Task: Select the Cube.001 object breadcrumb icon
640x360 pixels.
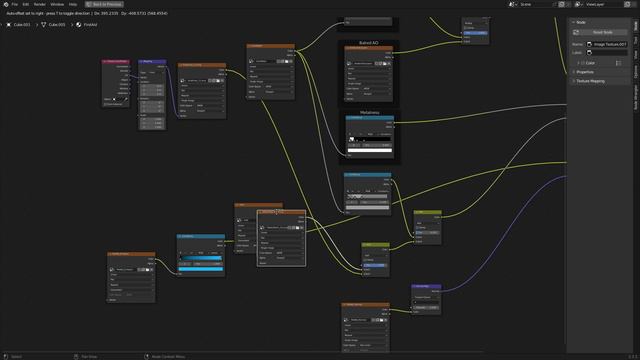Action: 9,24
